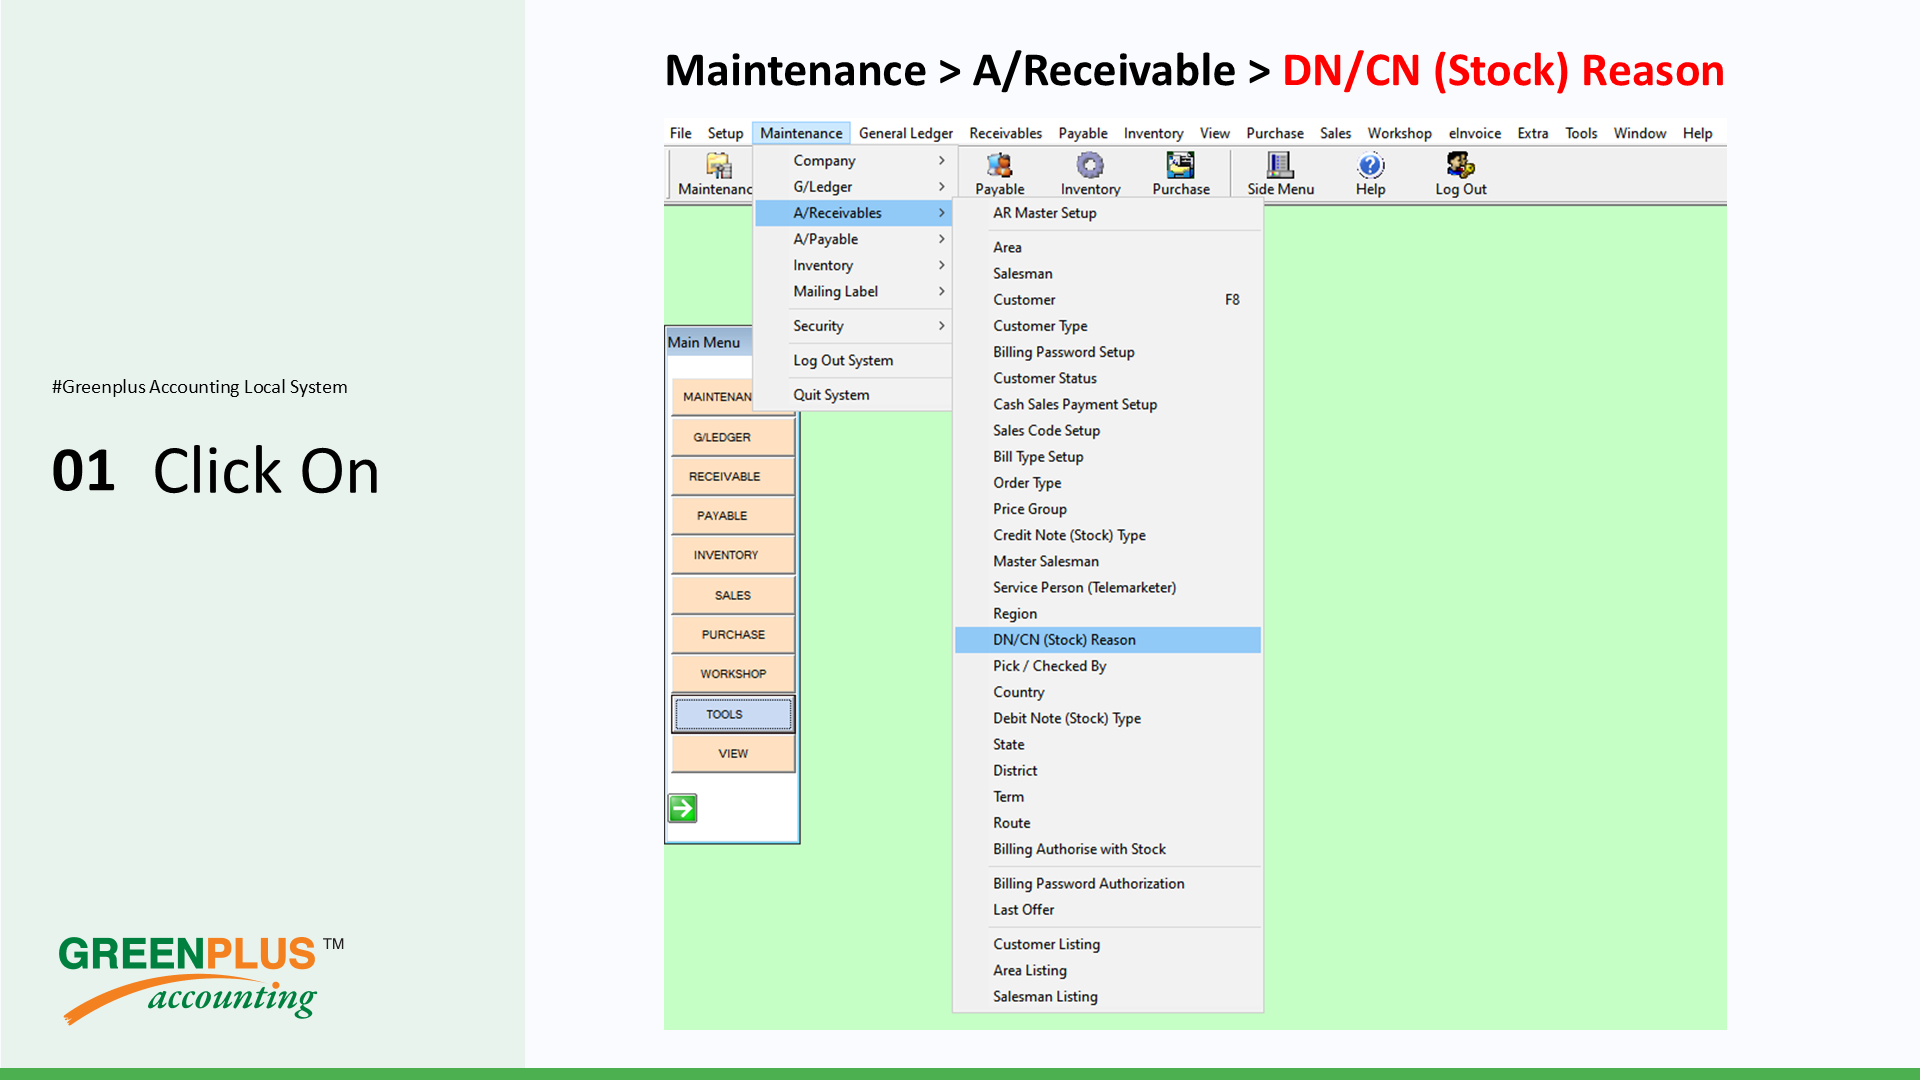This screenshot has height=1080, width=1920.
Task: Select Quit System menu entry
Action: (x=853, y=395)
